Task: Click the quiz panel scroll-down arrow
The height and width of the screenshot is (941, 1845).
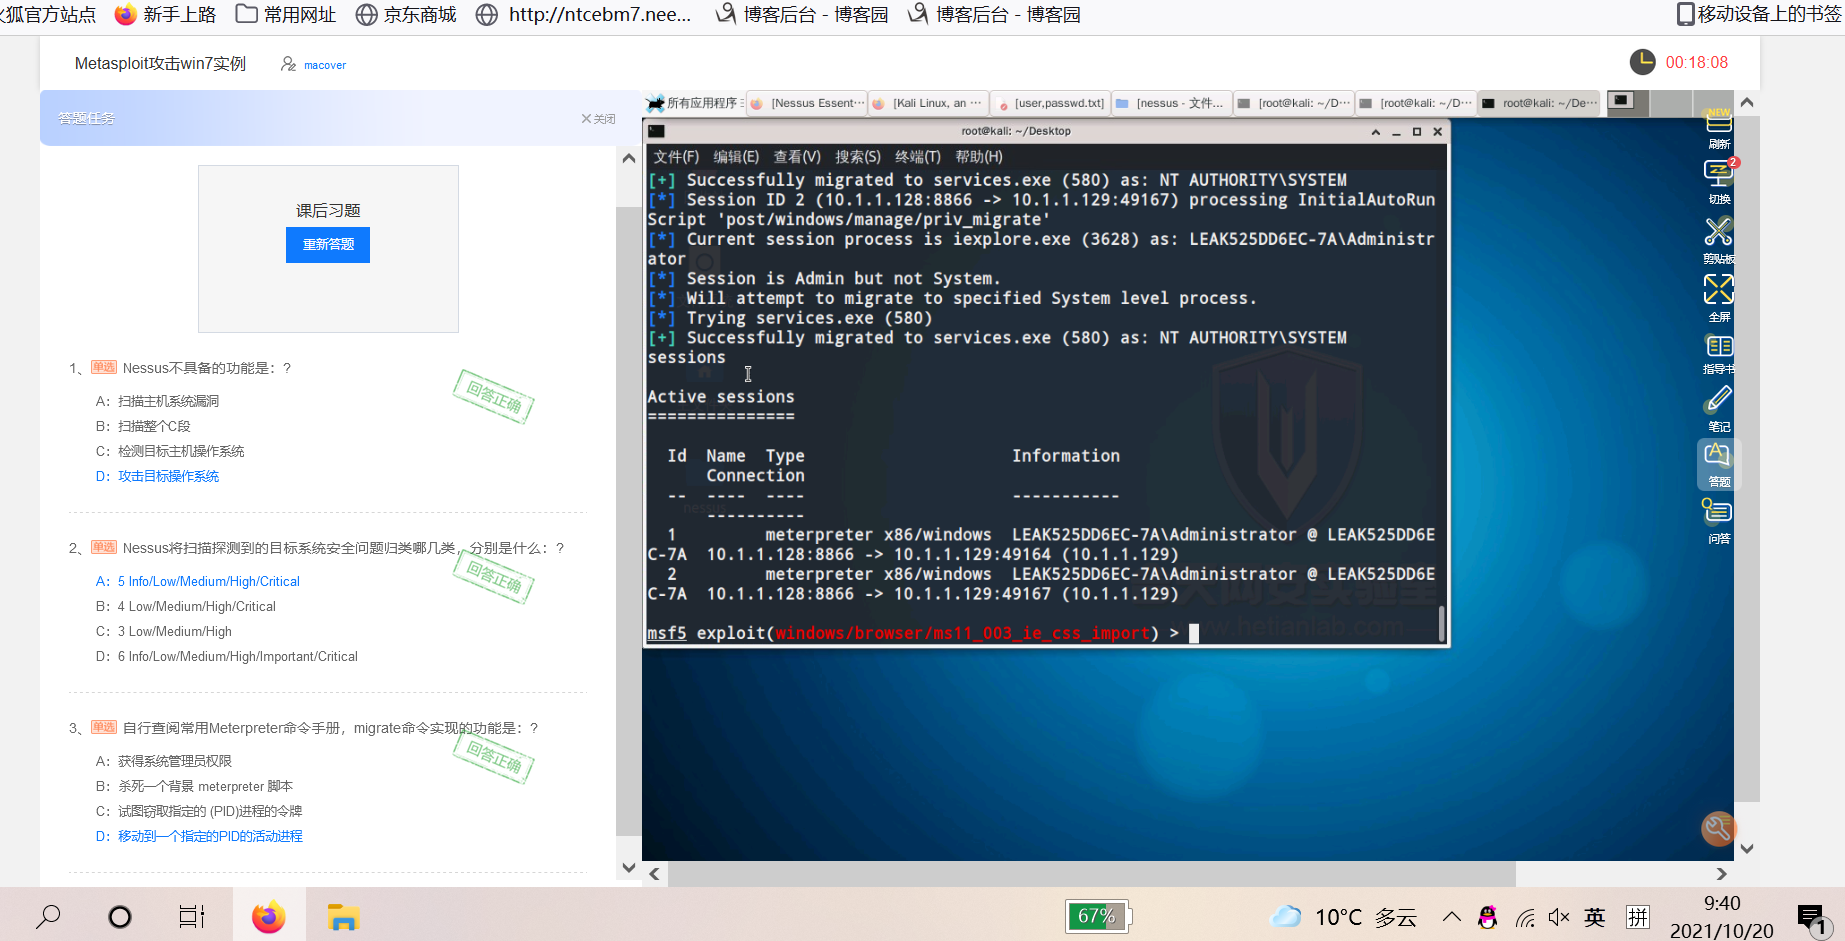Action: pos(628,868)
